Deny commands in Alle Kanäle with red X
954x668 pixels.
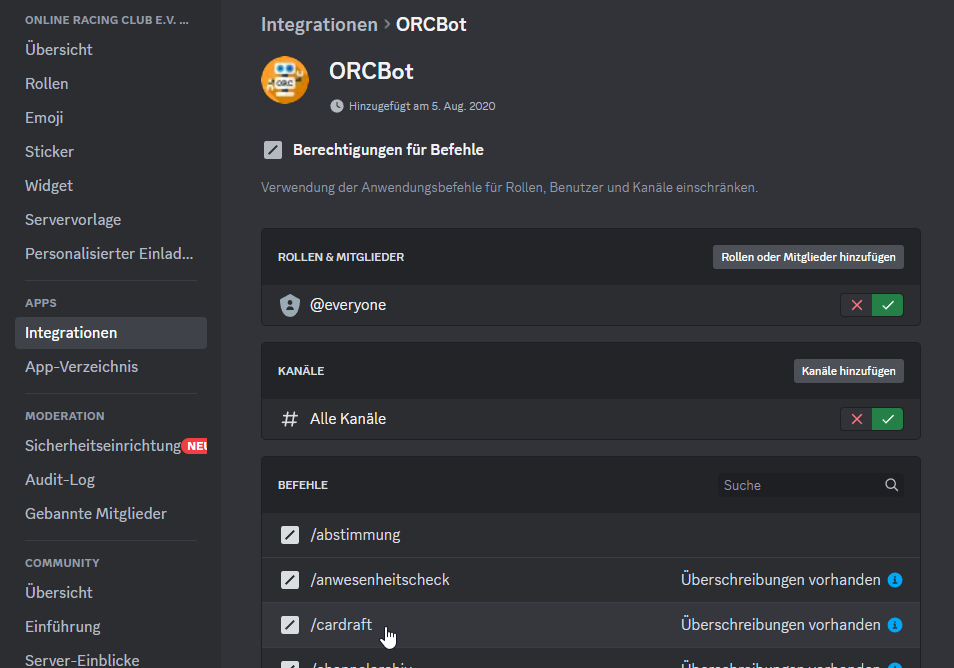(857, 419)
